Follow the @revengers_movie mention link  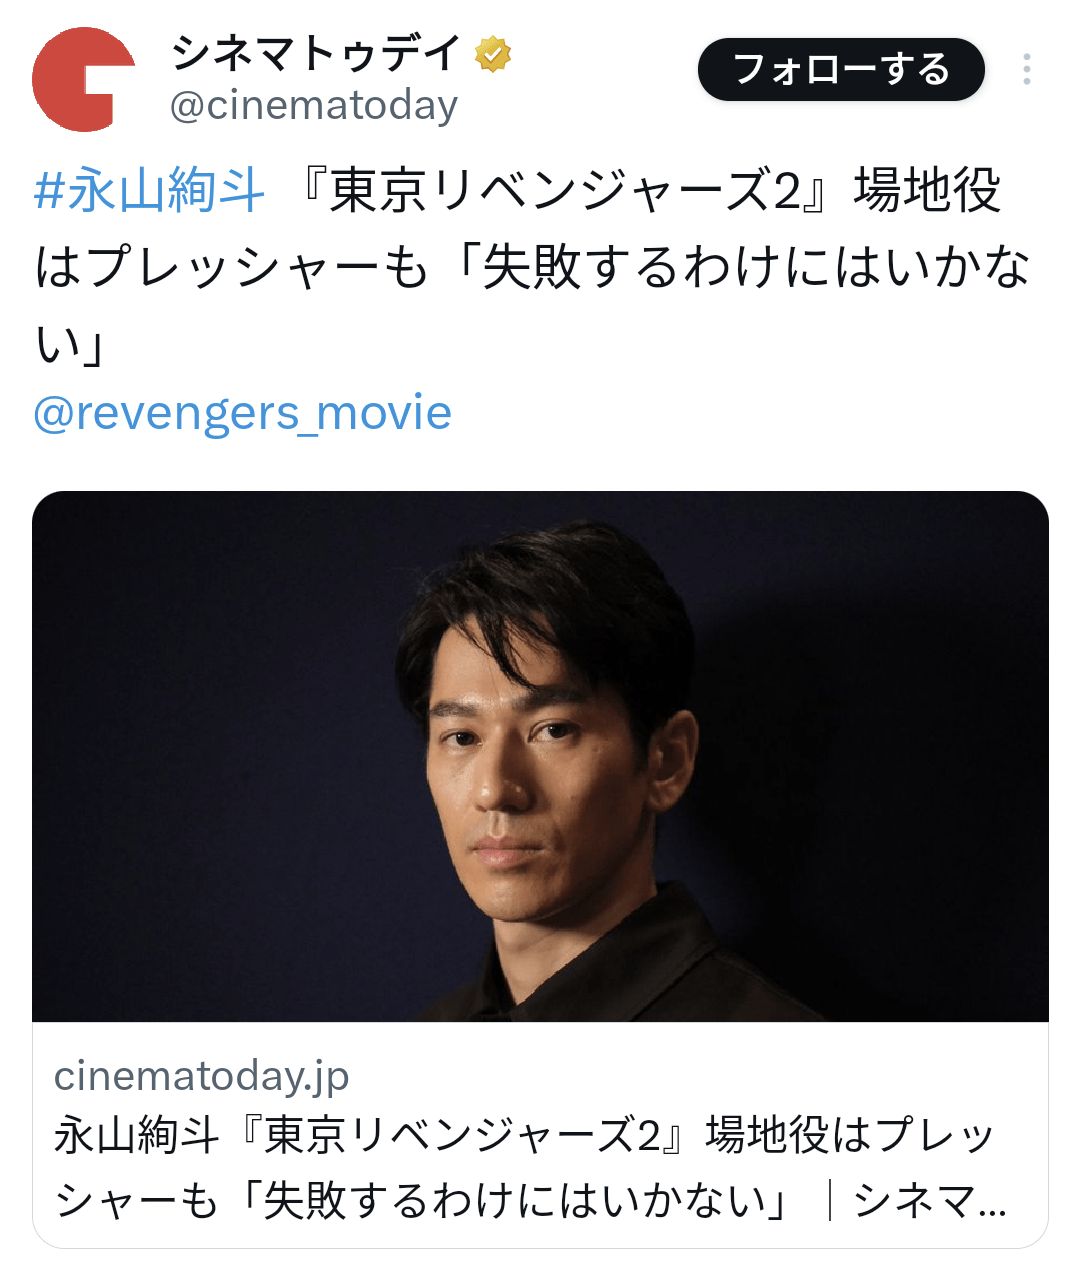pyautogui.click(x=243, y=412)
